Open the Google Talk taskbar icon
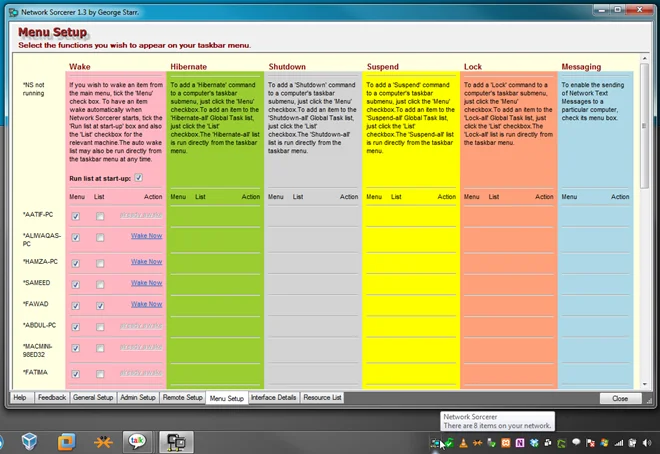Screen dimensions: 660x454 pos(137,441)
